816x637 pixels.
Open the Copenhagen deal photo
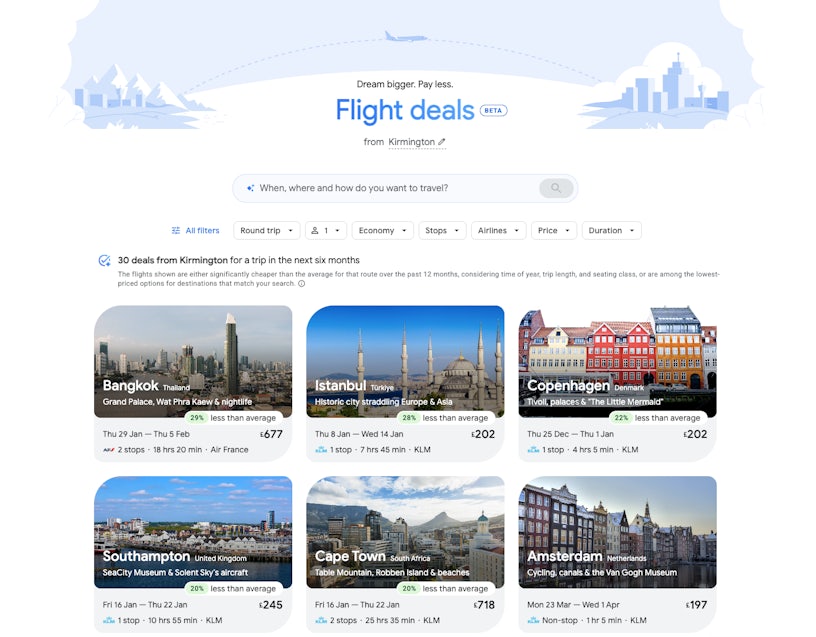coord(617,362)
